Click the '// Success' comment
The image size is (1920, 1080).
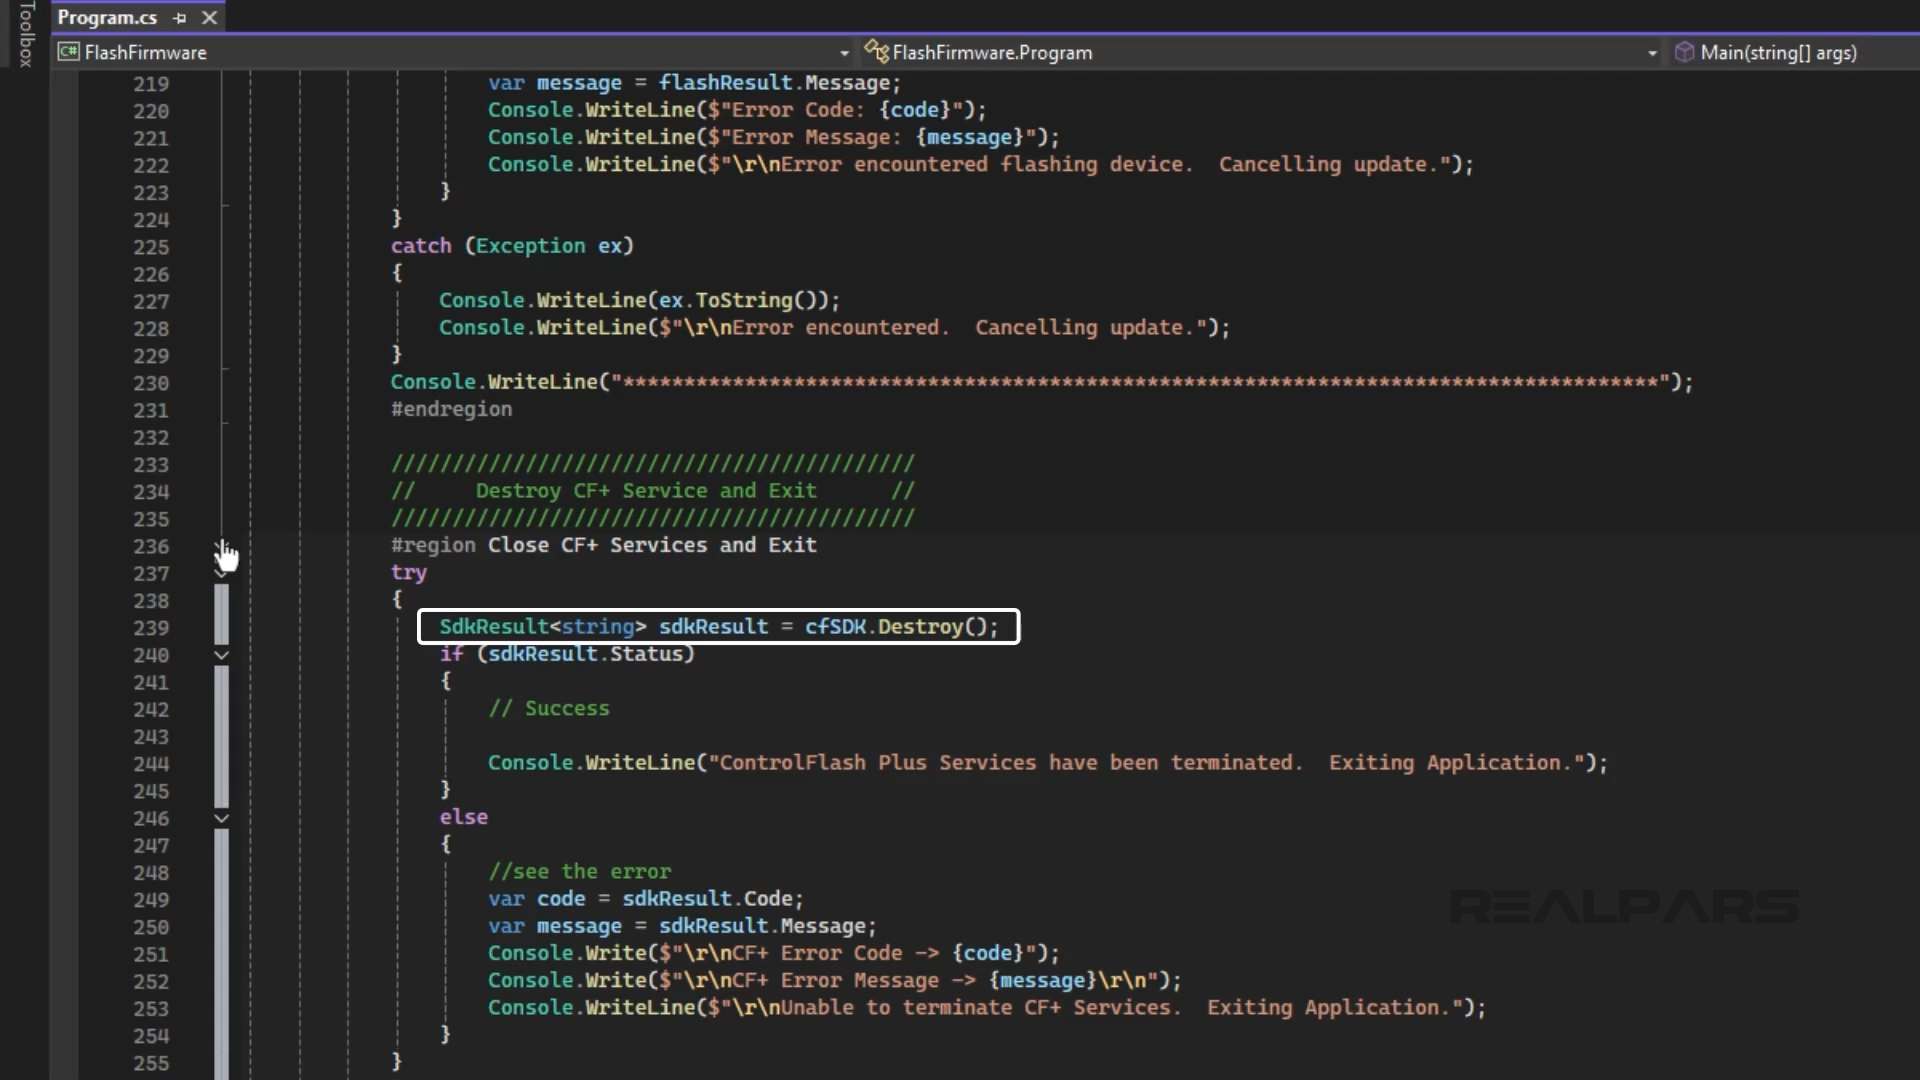click(548, 708)
